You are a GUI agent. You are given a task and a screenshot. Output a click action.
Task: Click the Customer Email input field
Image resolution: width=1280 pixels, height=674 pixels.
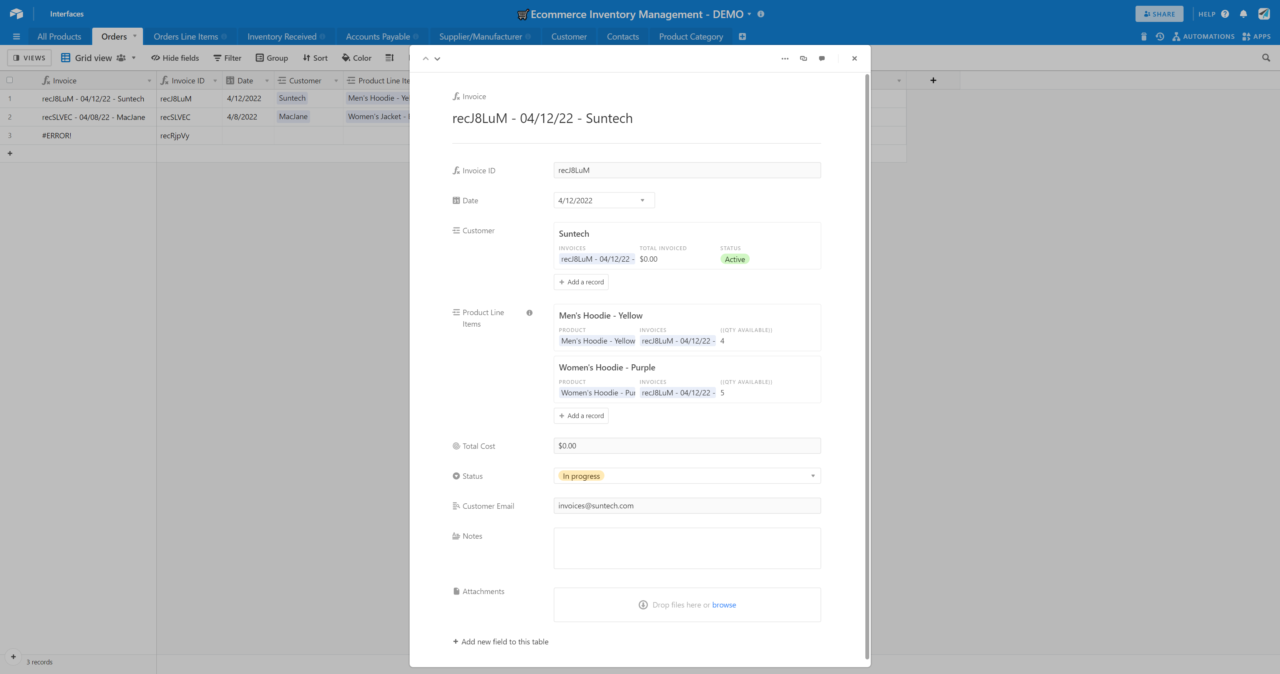coord(687,506)
